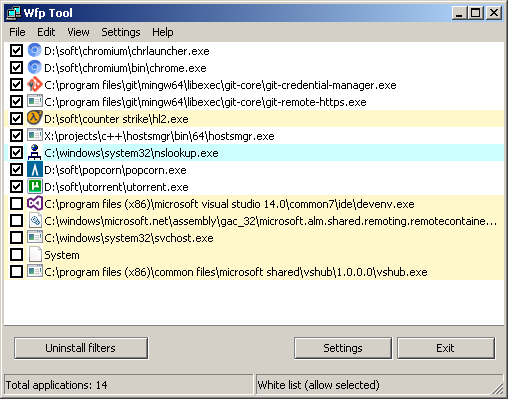Click the blank file icon beside System
The width and height of the screenshot is (508, 399).
34,255
